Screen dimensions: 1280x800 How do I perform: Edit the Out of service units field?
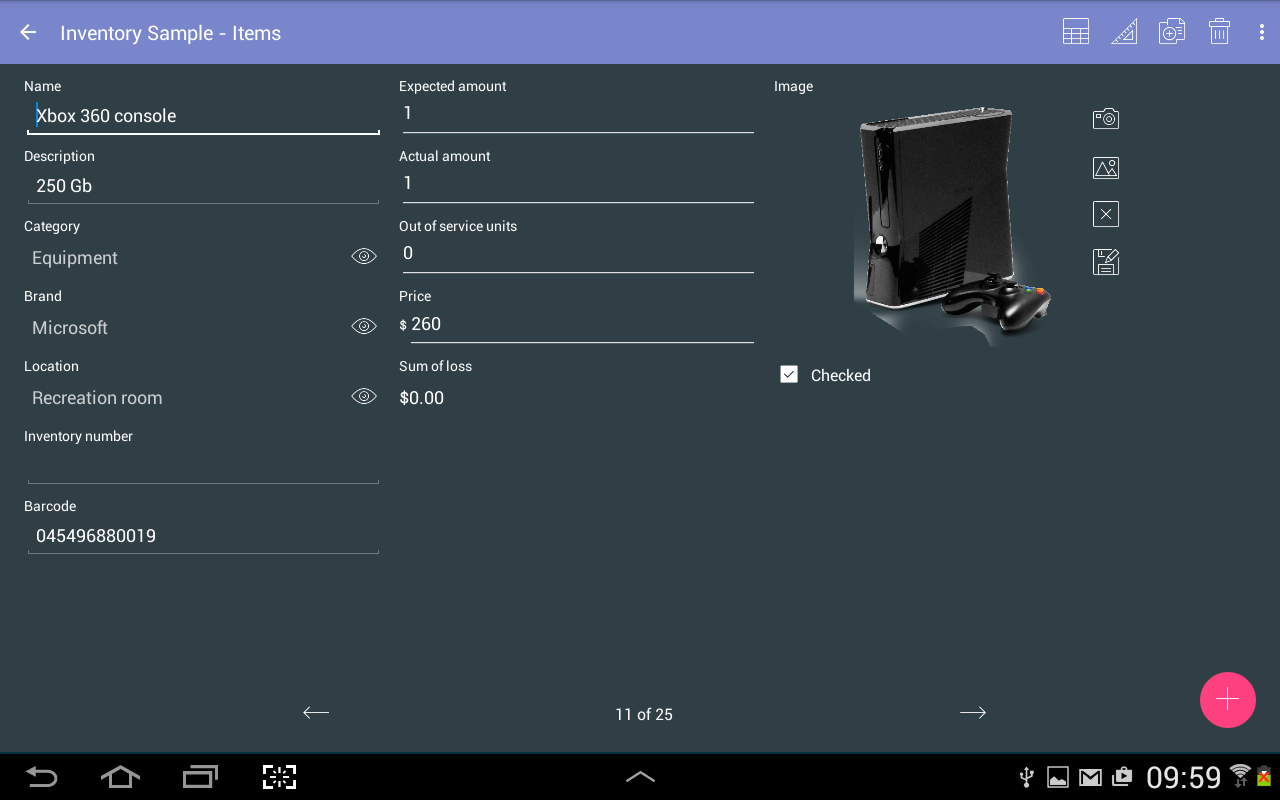click(578, 254)
